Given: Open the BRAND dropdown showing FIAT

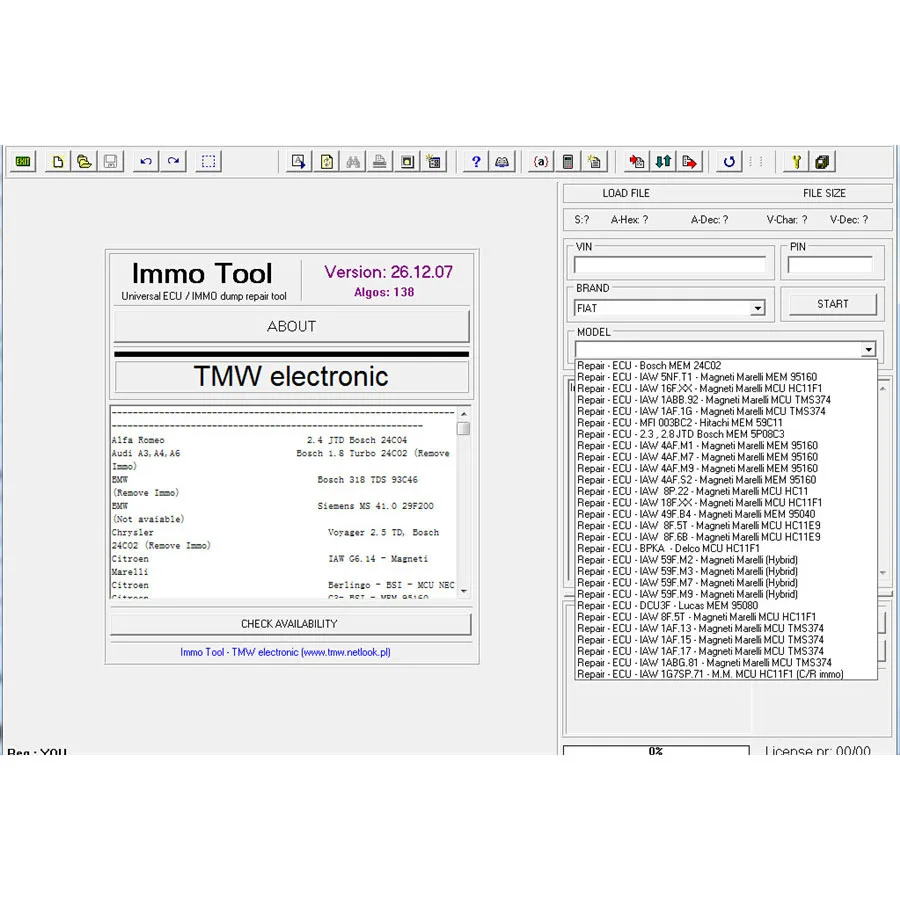Looking at the screenshot, I should 758,308.
